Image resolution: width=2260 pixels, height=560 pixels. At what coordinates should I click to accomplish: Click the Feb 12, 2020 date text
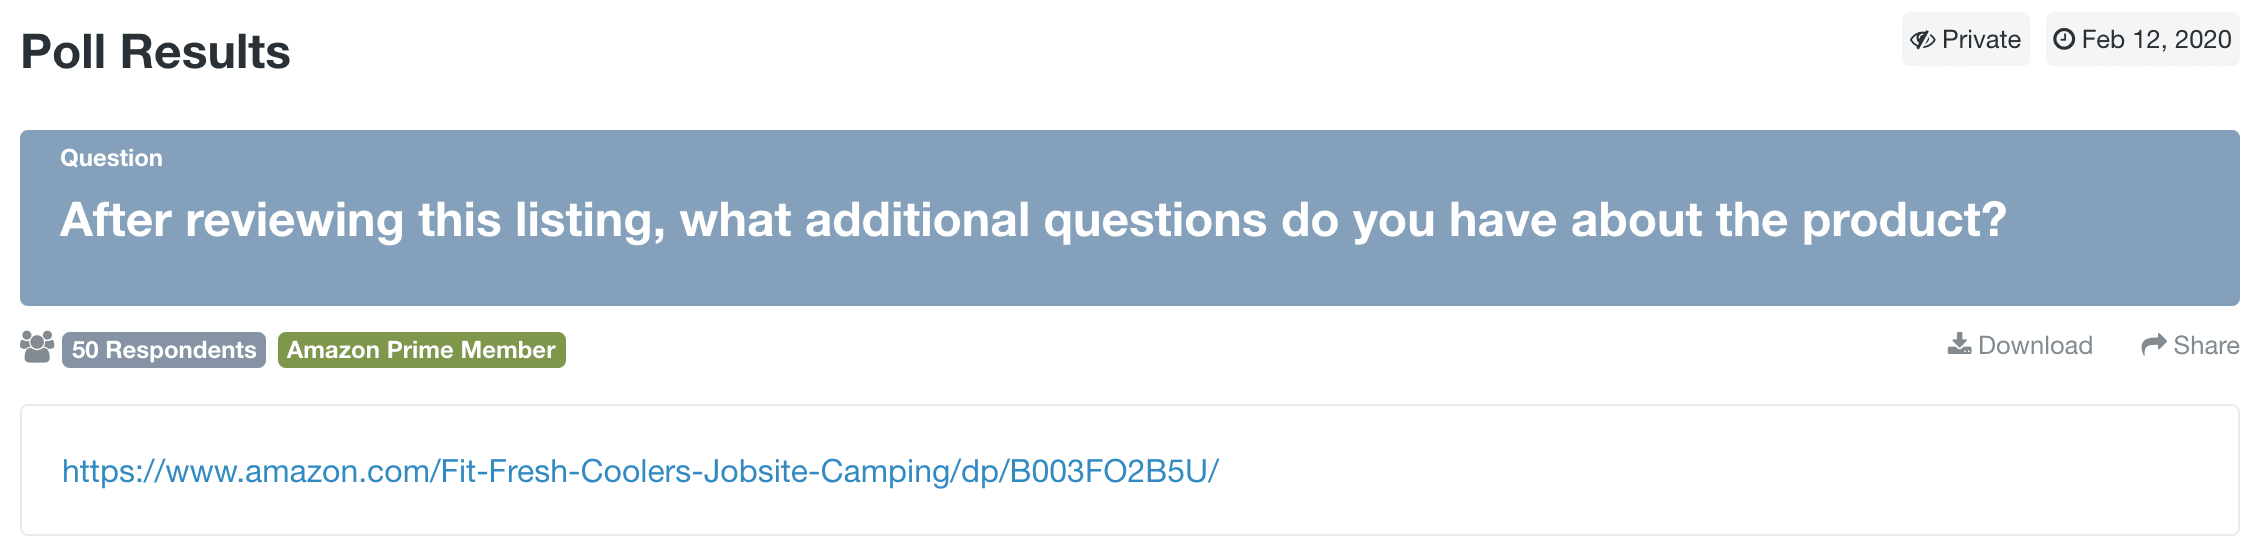click(2156, 40)
